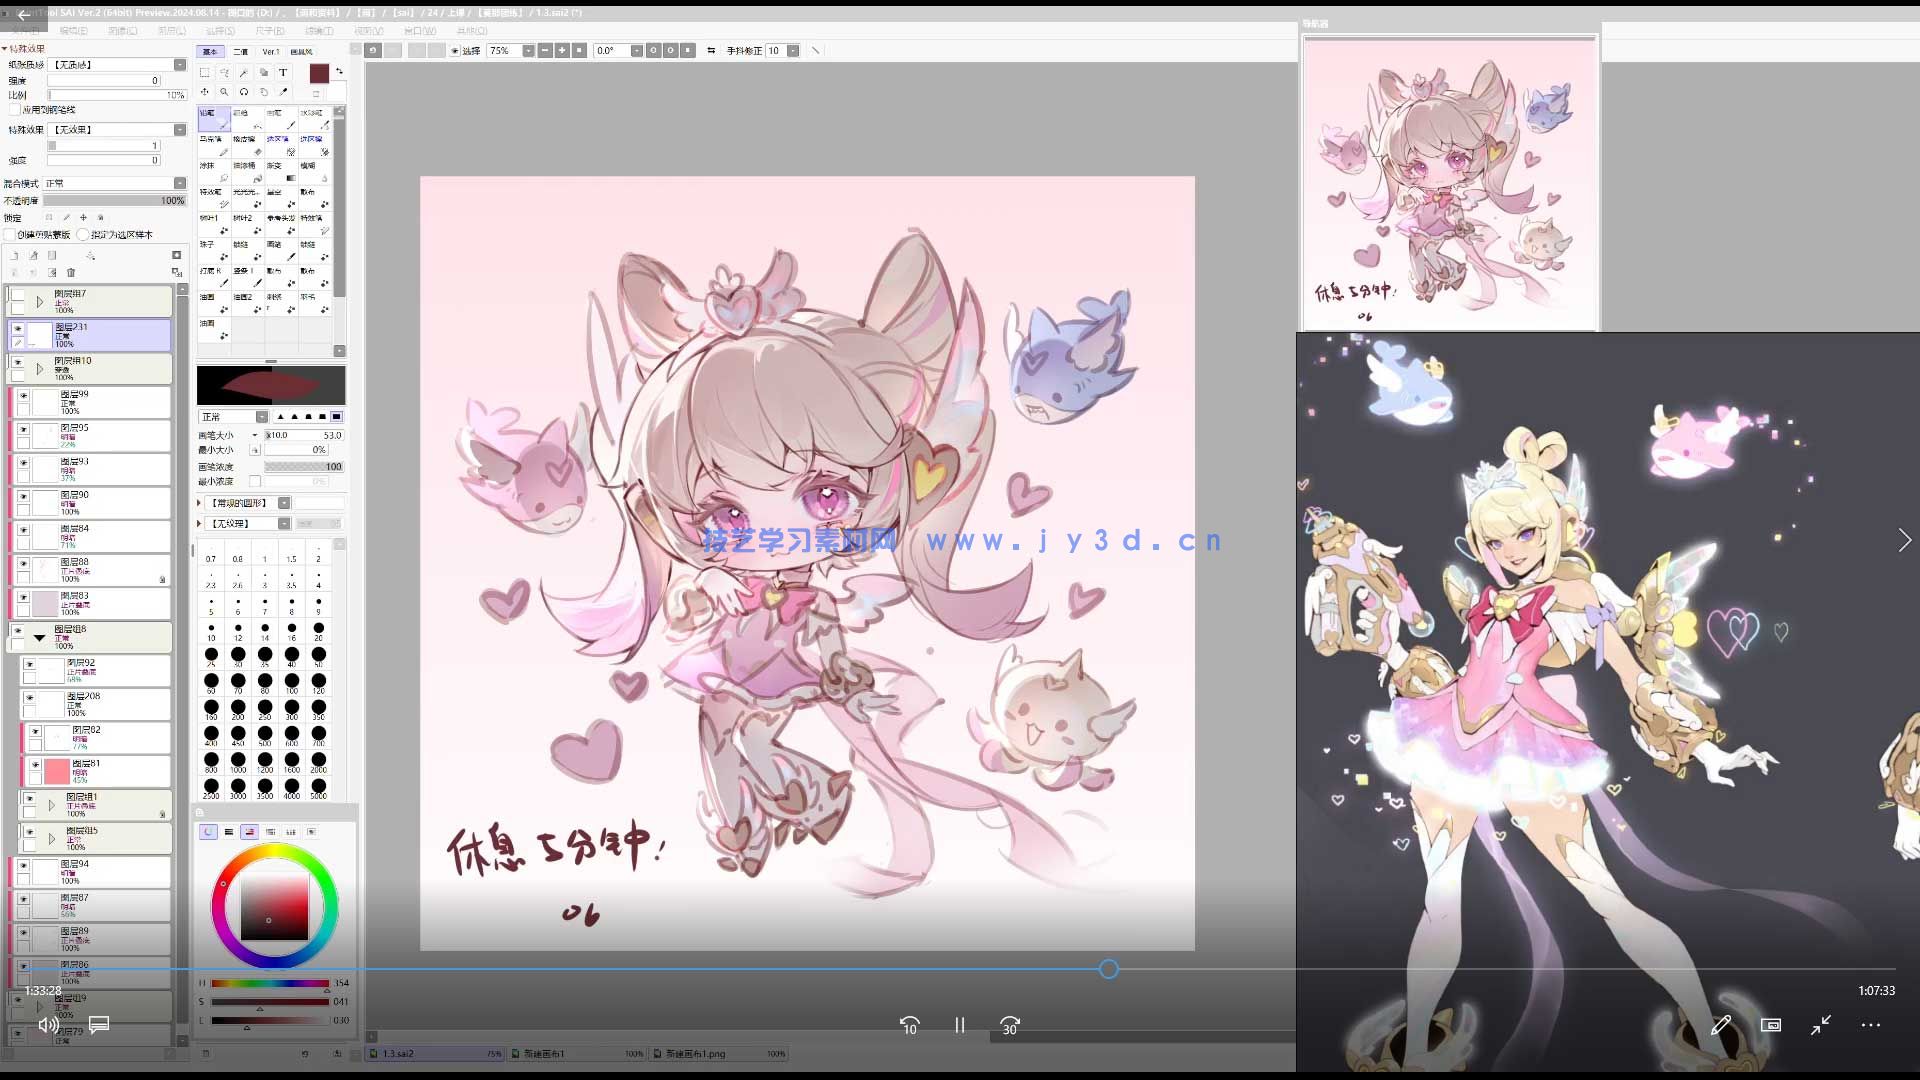Select the rectangular selection tool
Screen dimensions: 1920x1080
[205, 73]
